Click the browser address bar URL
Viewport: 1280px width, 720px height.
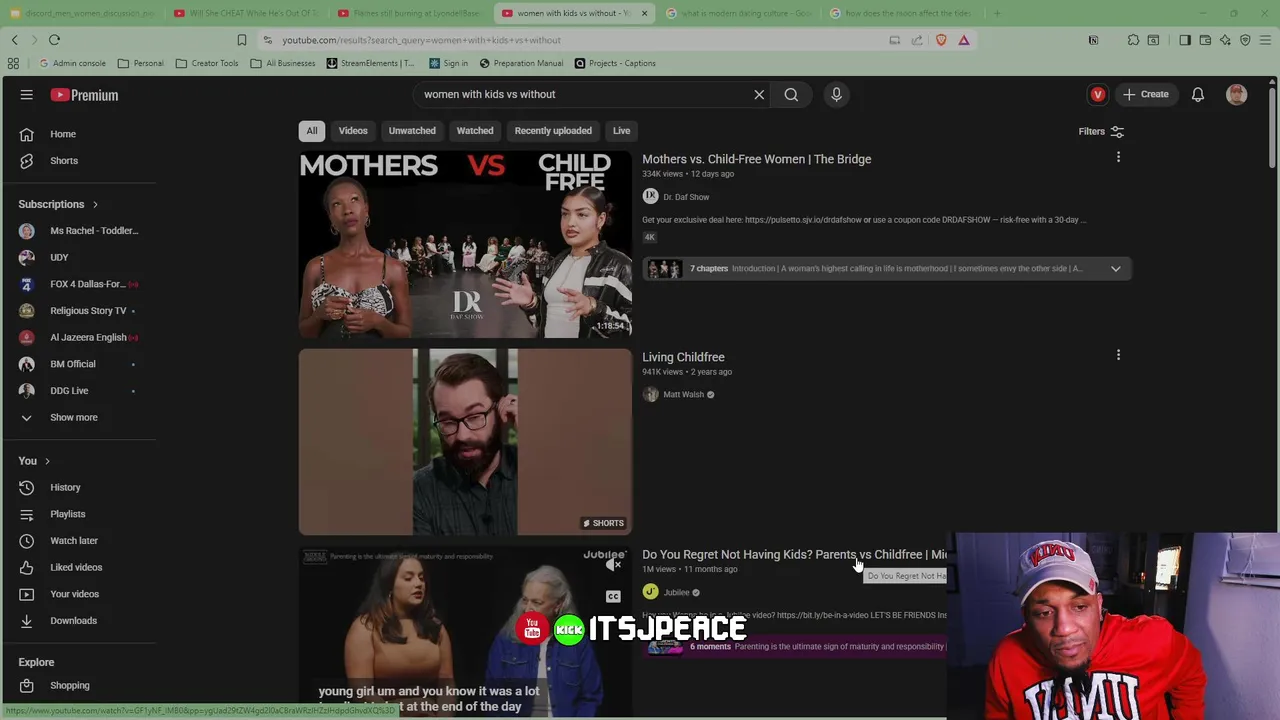(x=421, y=40)
